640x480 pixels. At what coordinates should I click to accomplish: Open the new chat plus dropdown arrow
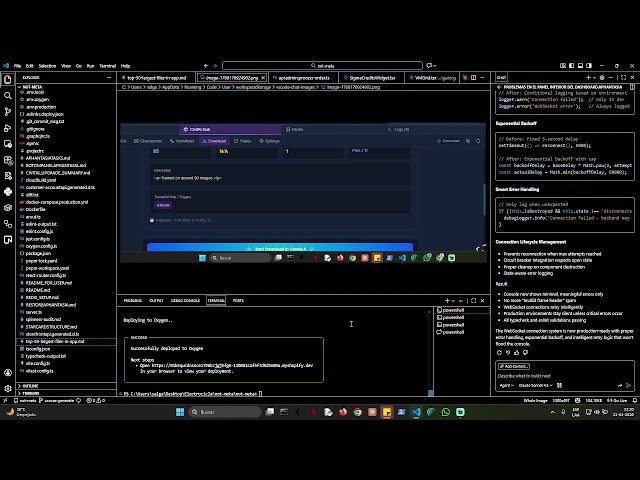pyautogui.click(x=594, y=78)
